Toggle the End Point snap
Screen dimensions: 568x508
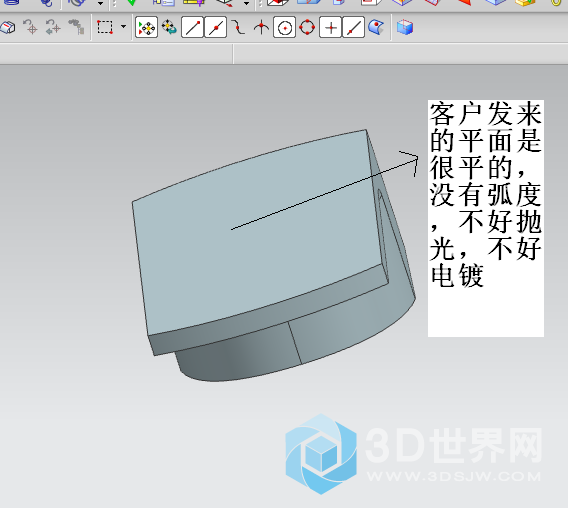pos(192,27)
